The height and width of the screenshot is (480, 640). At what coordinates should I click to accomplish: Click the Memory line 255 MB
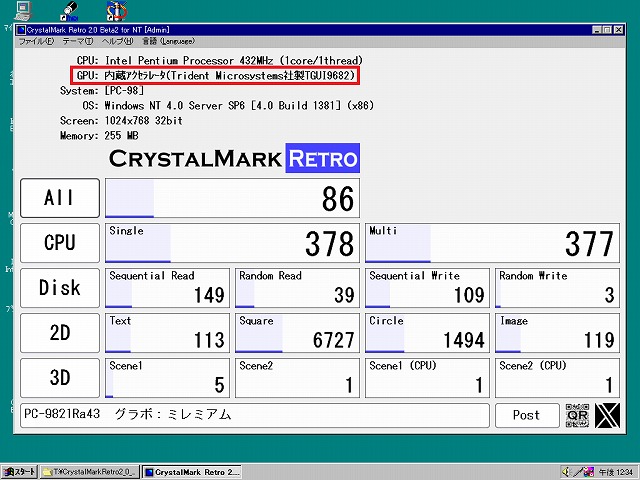[x=99, y=136]
